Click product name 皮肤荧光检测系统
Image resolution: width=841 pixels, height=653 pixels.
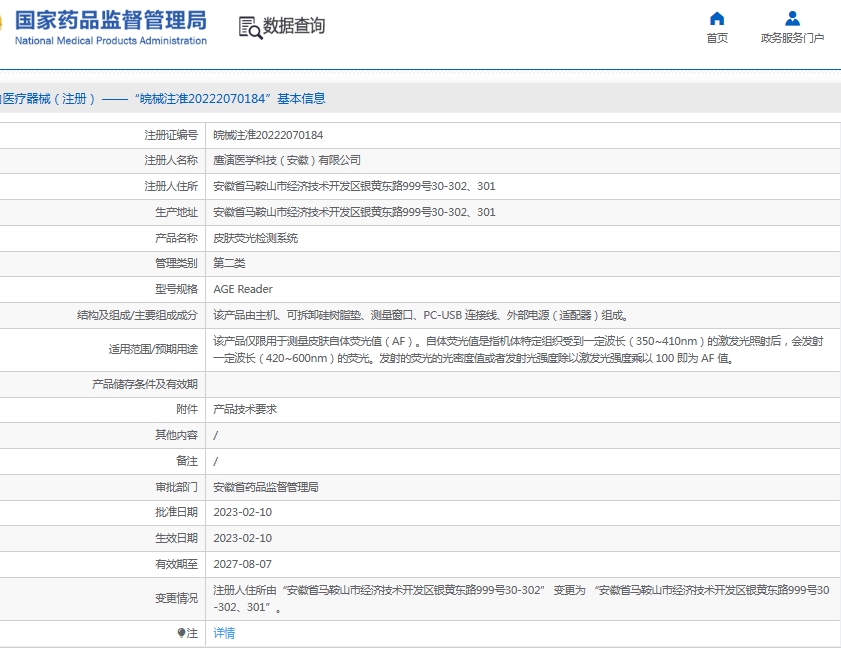[256, 238]
